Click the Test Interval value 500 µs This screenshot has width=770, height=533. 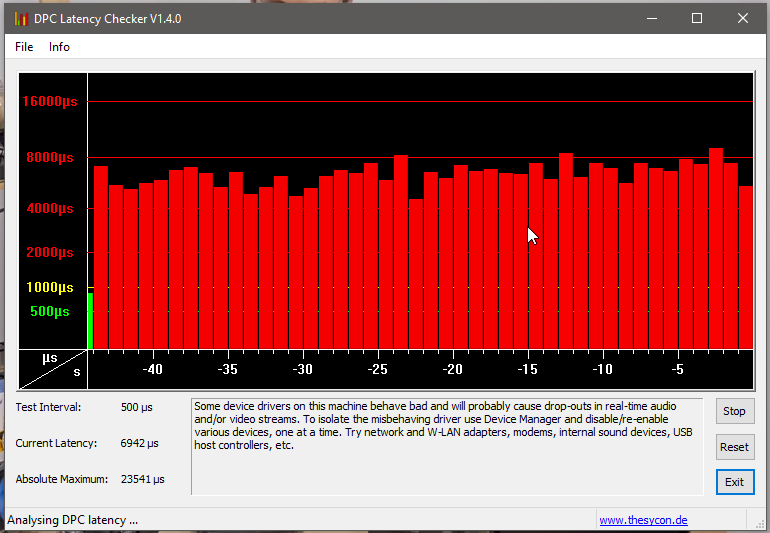[x=137, y=407]
